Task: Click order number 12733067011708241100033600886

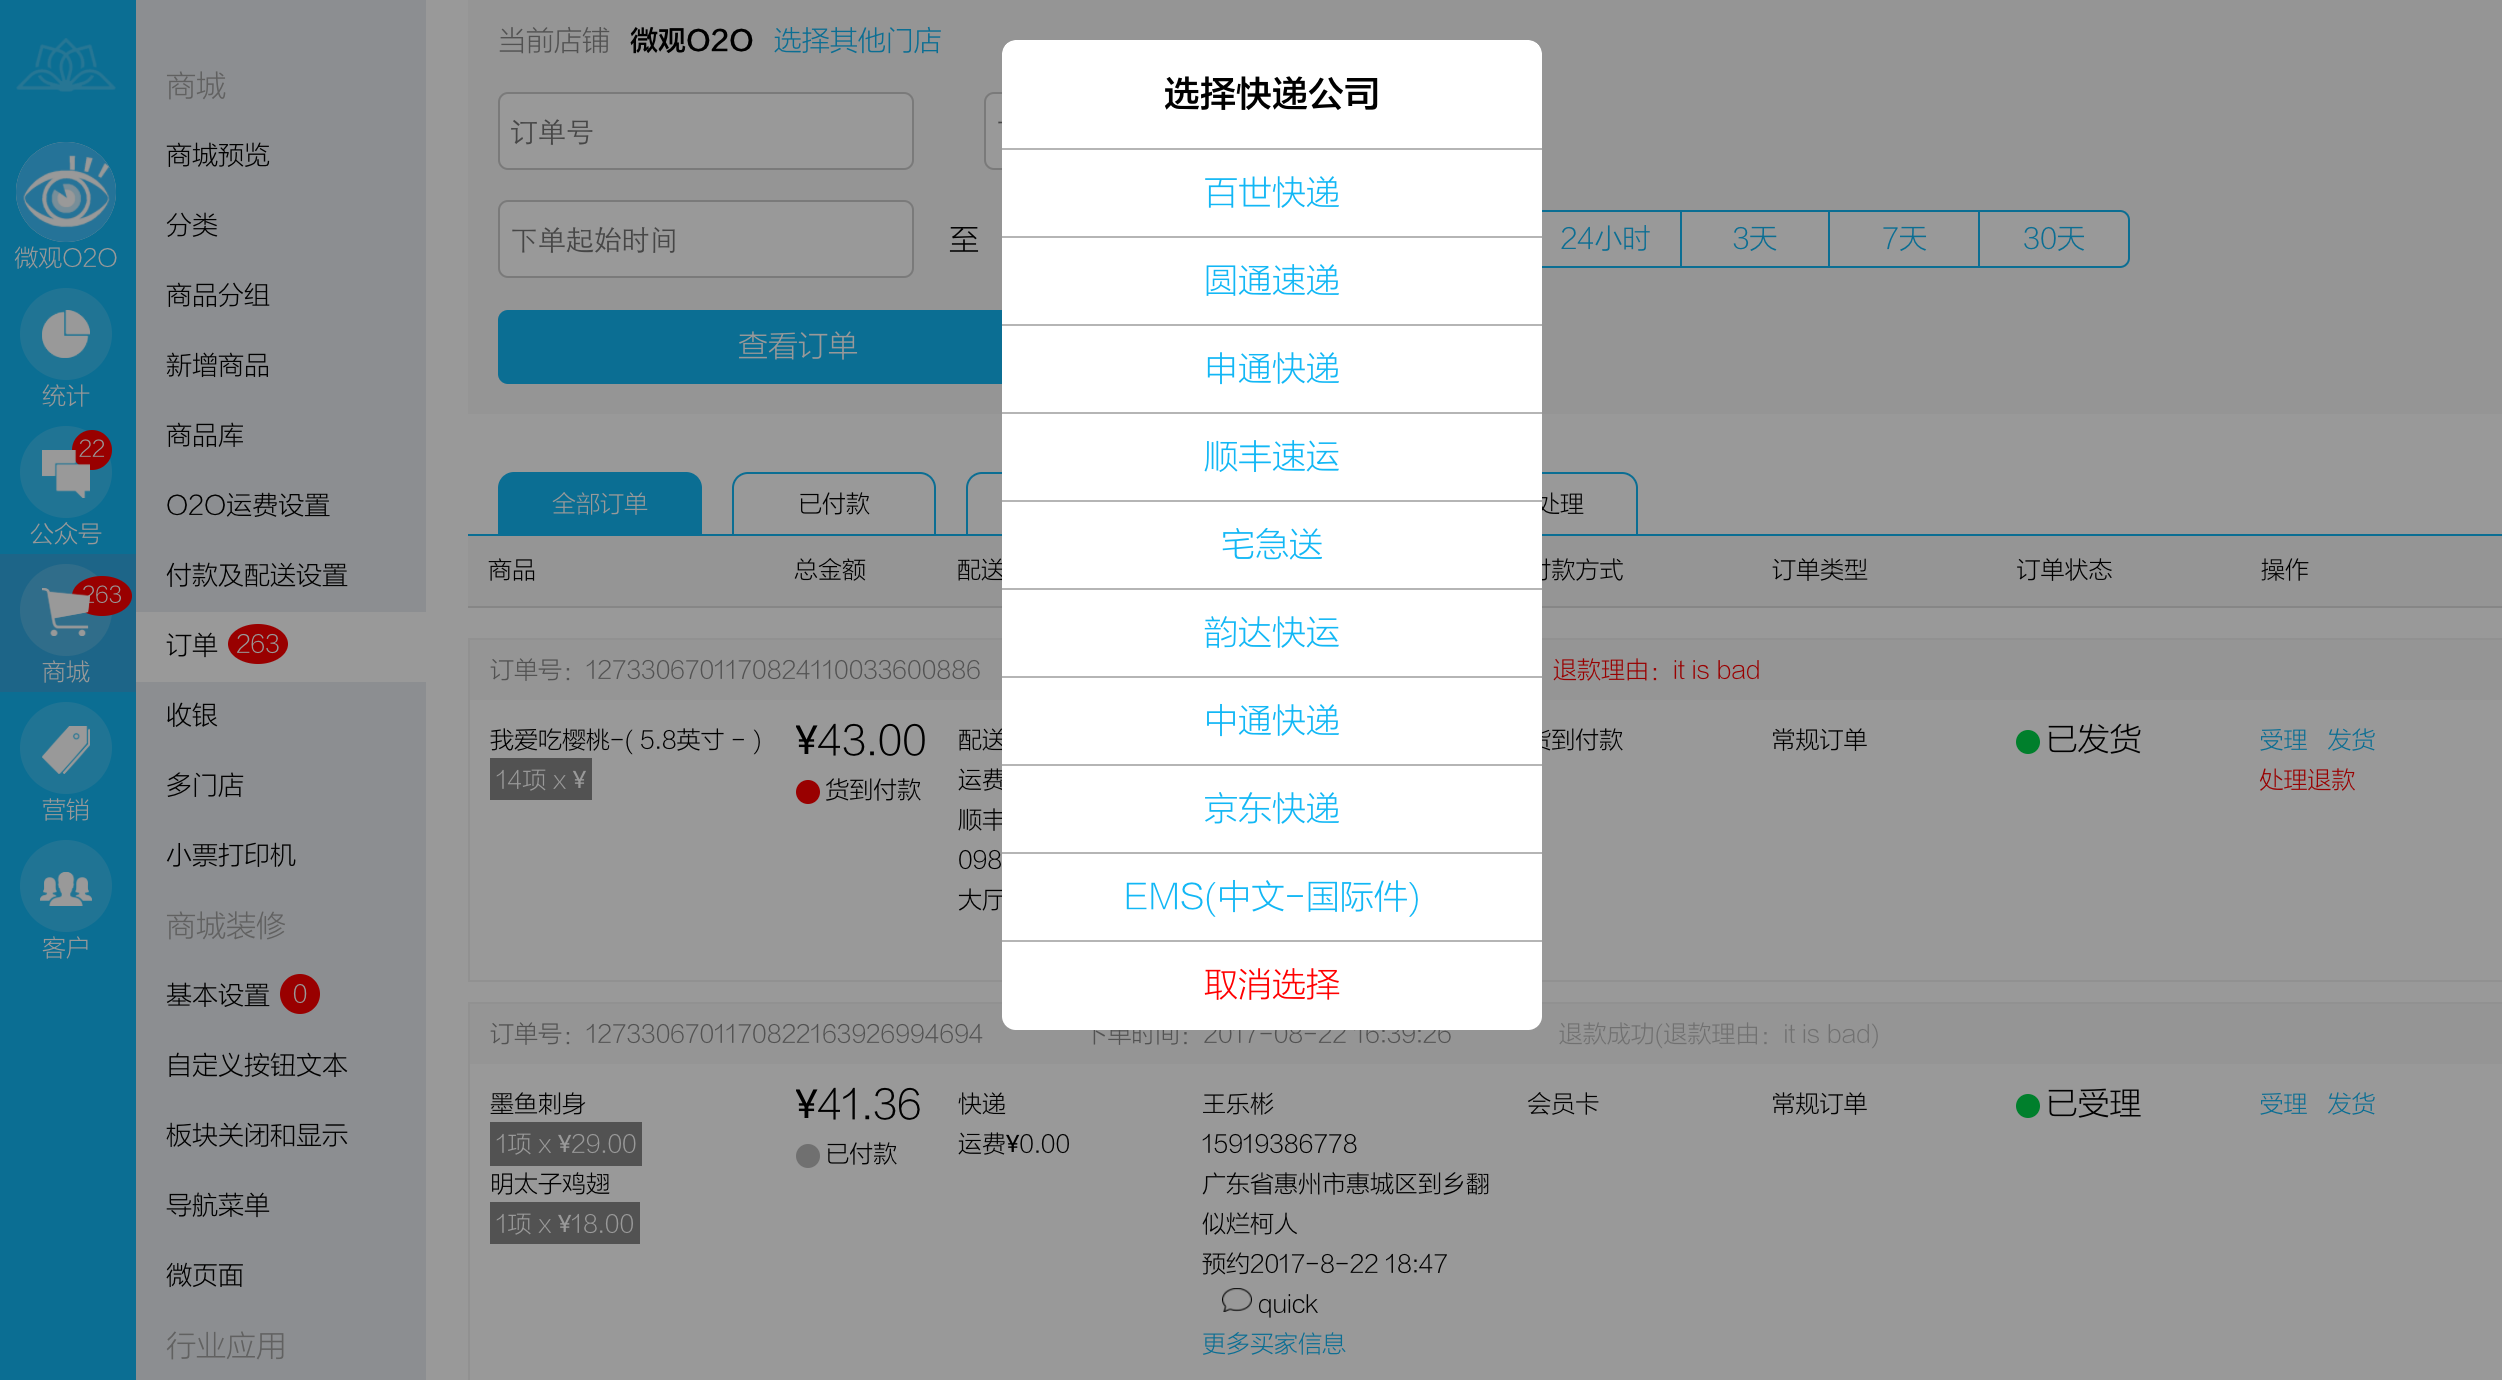Action: [x=783, y=670]
